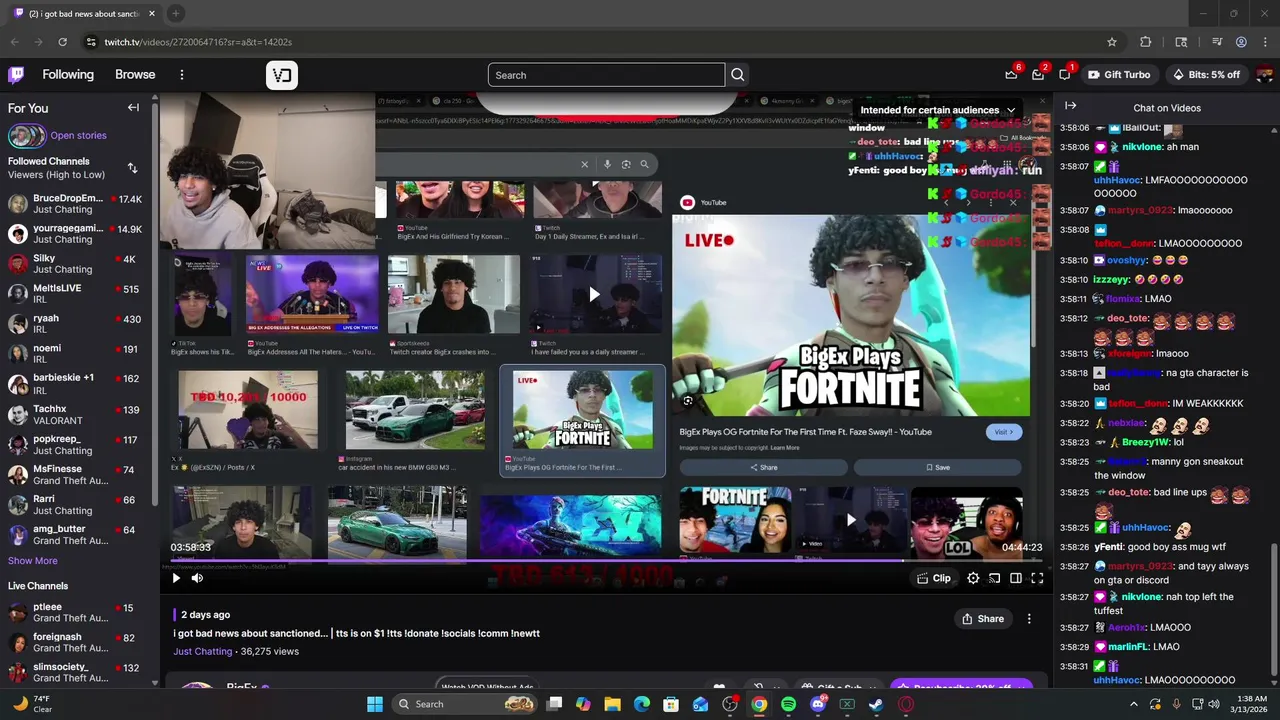Open slimsociety_ live channel in sidebar

coord(76,672)
